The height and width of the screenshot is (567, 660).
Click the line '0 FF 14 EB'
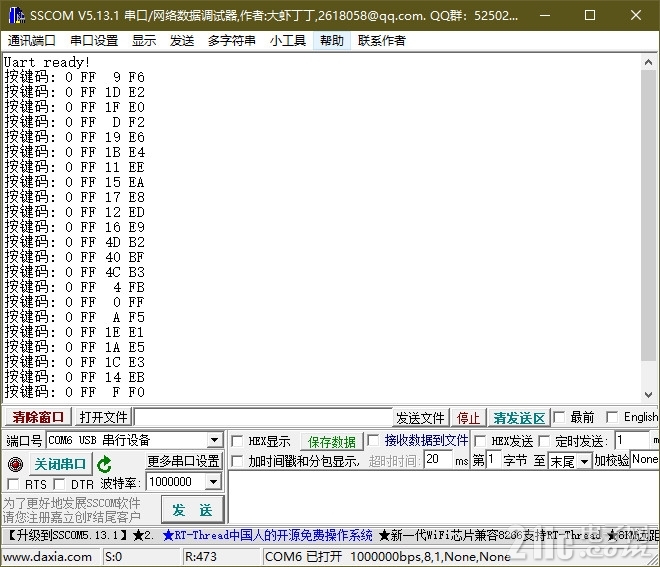point(75,377)
